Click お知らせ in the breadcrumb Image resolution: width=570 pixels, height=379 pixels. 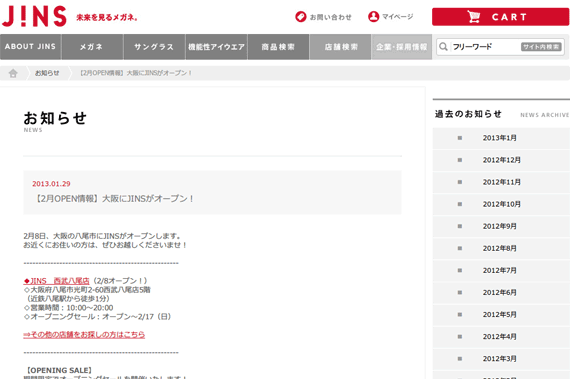click(47, 73)
